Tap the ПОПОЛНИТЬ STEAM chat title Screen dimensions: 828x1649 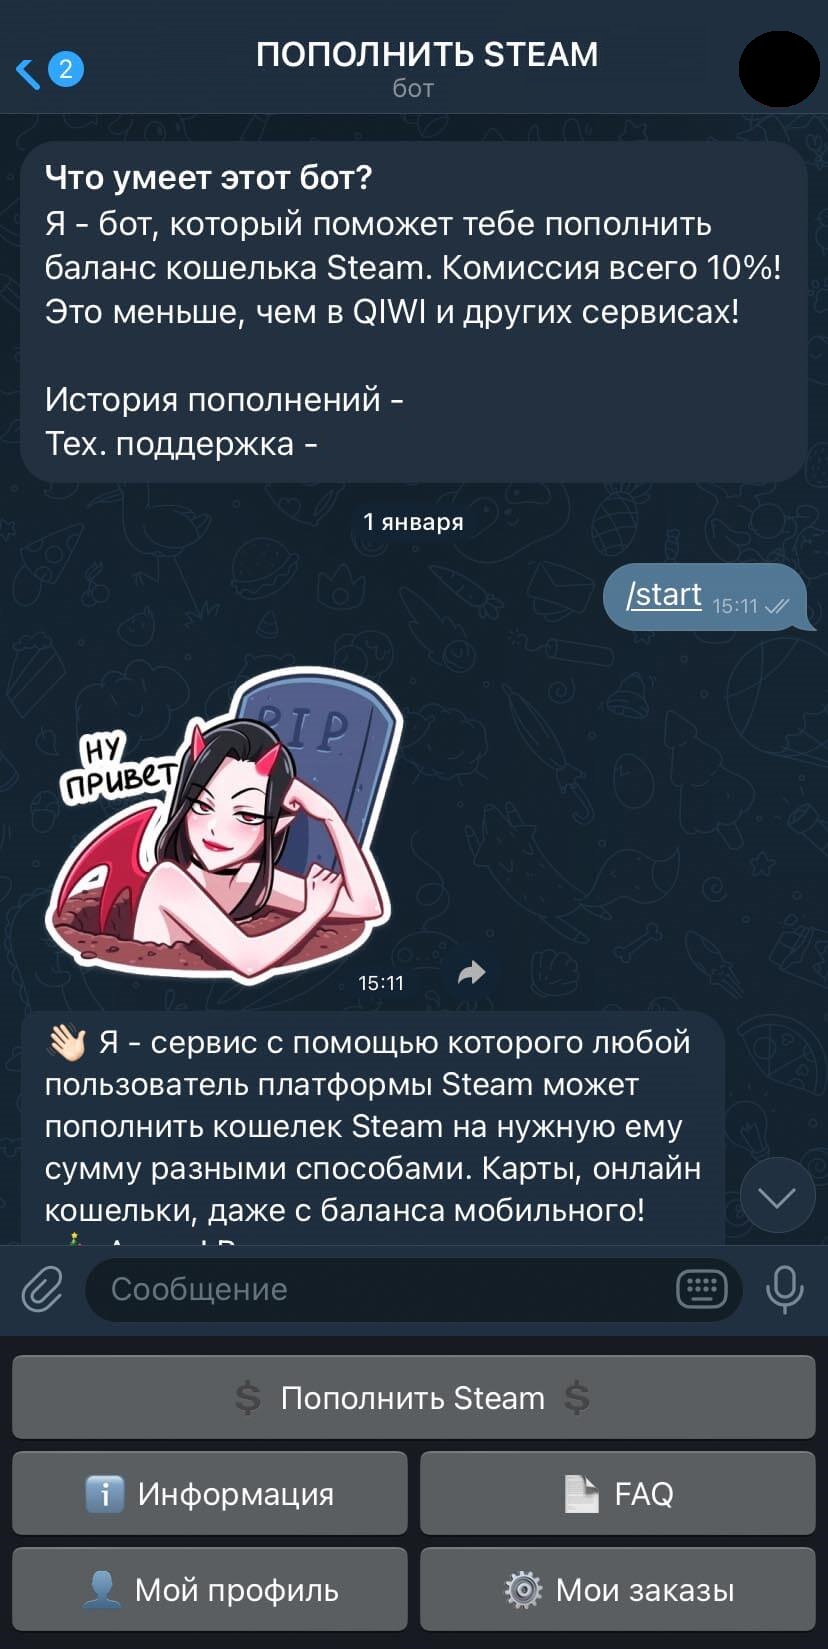tap(427, 54)
